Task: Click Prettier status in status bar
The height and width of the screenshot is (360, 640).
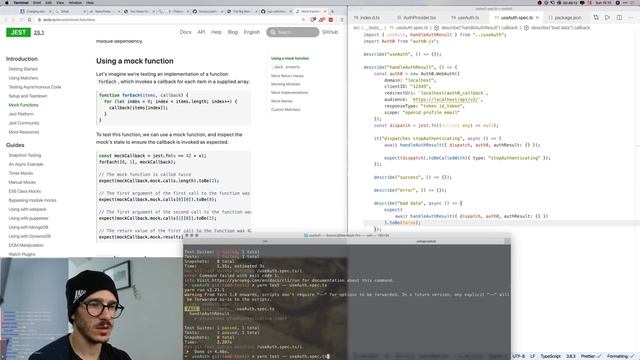Action: pos(591,356)
